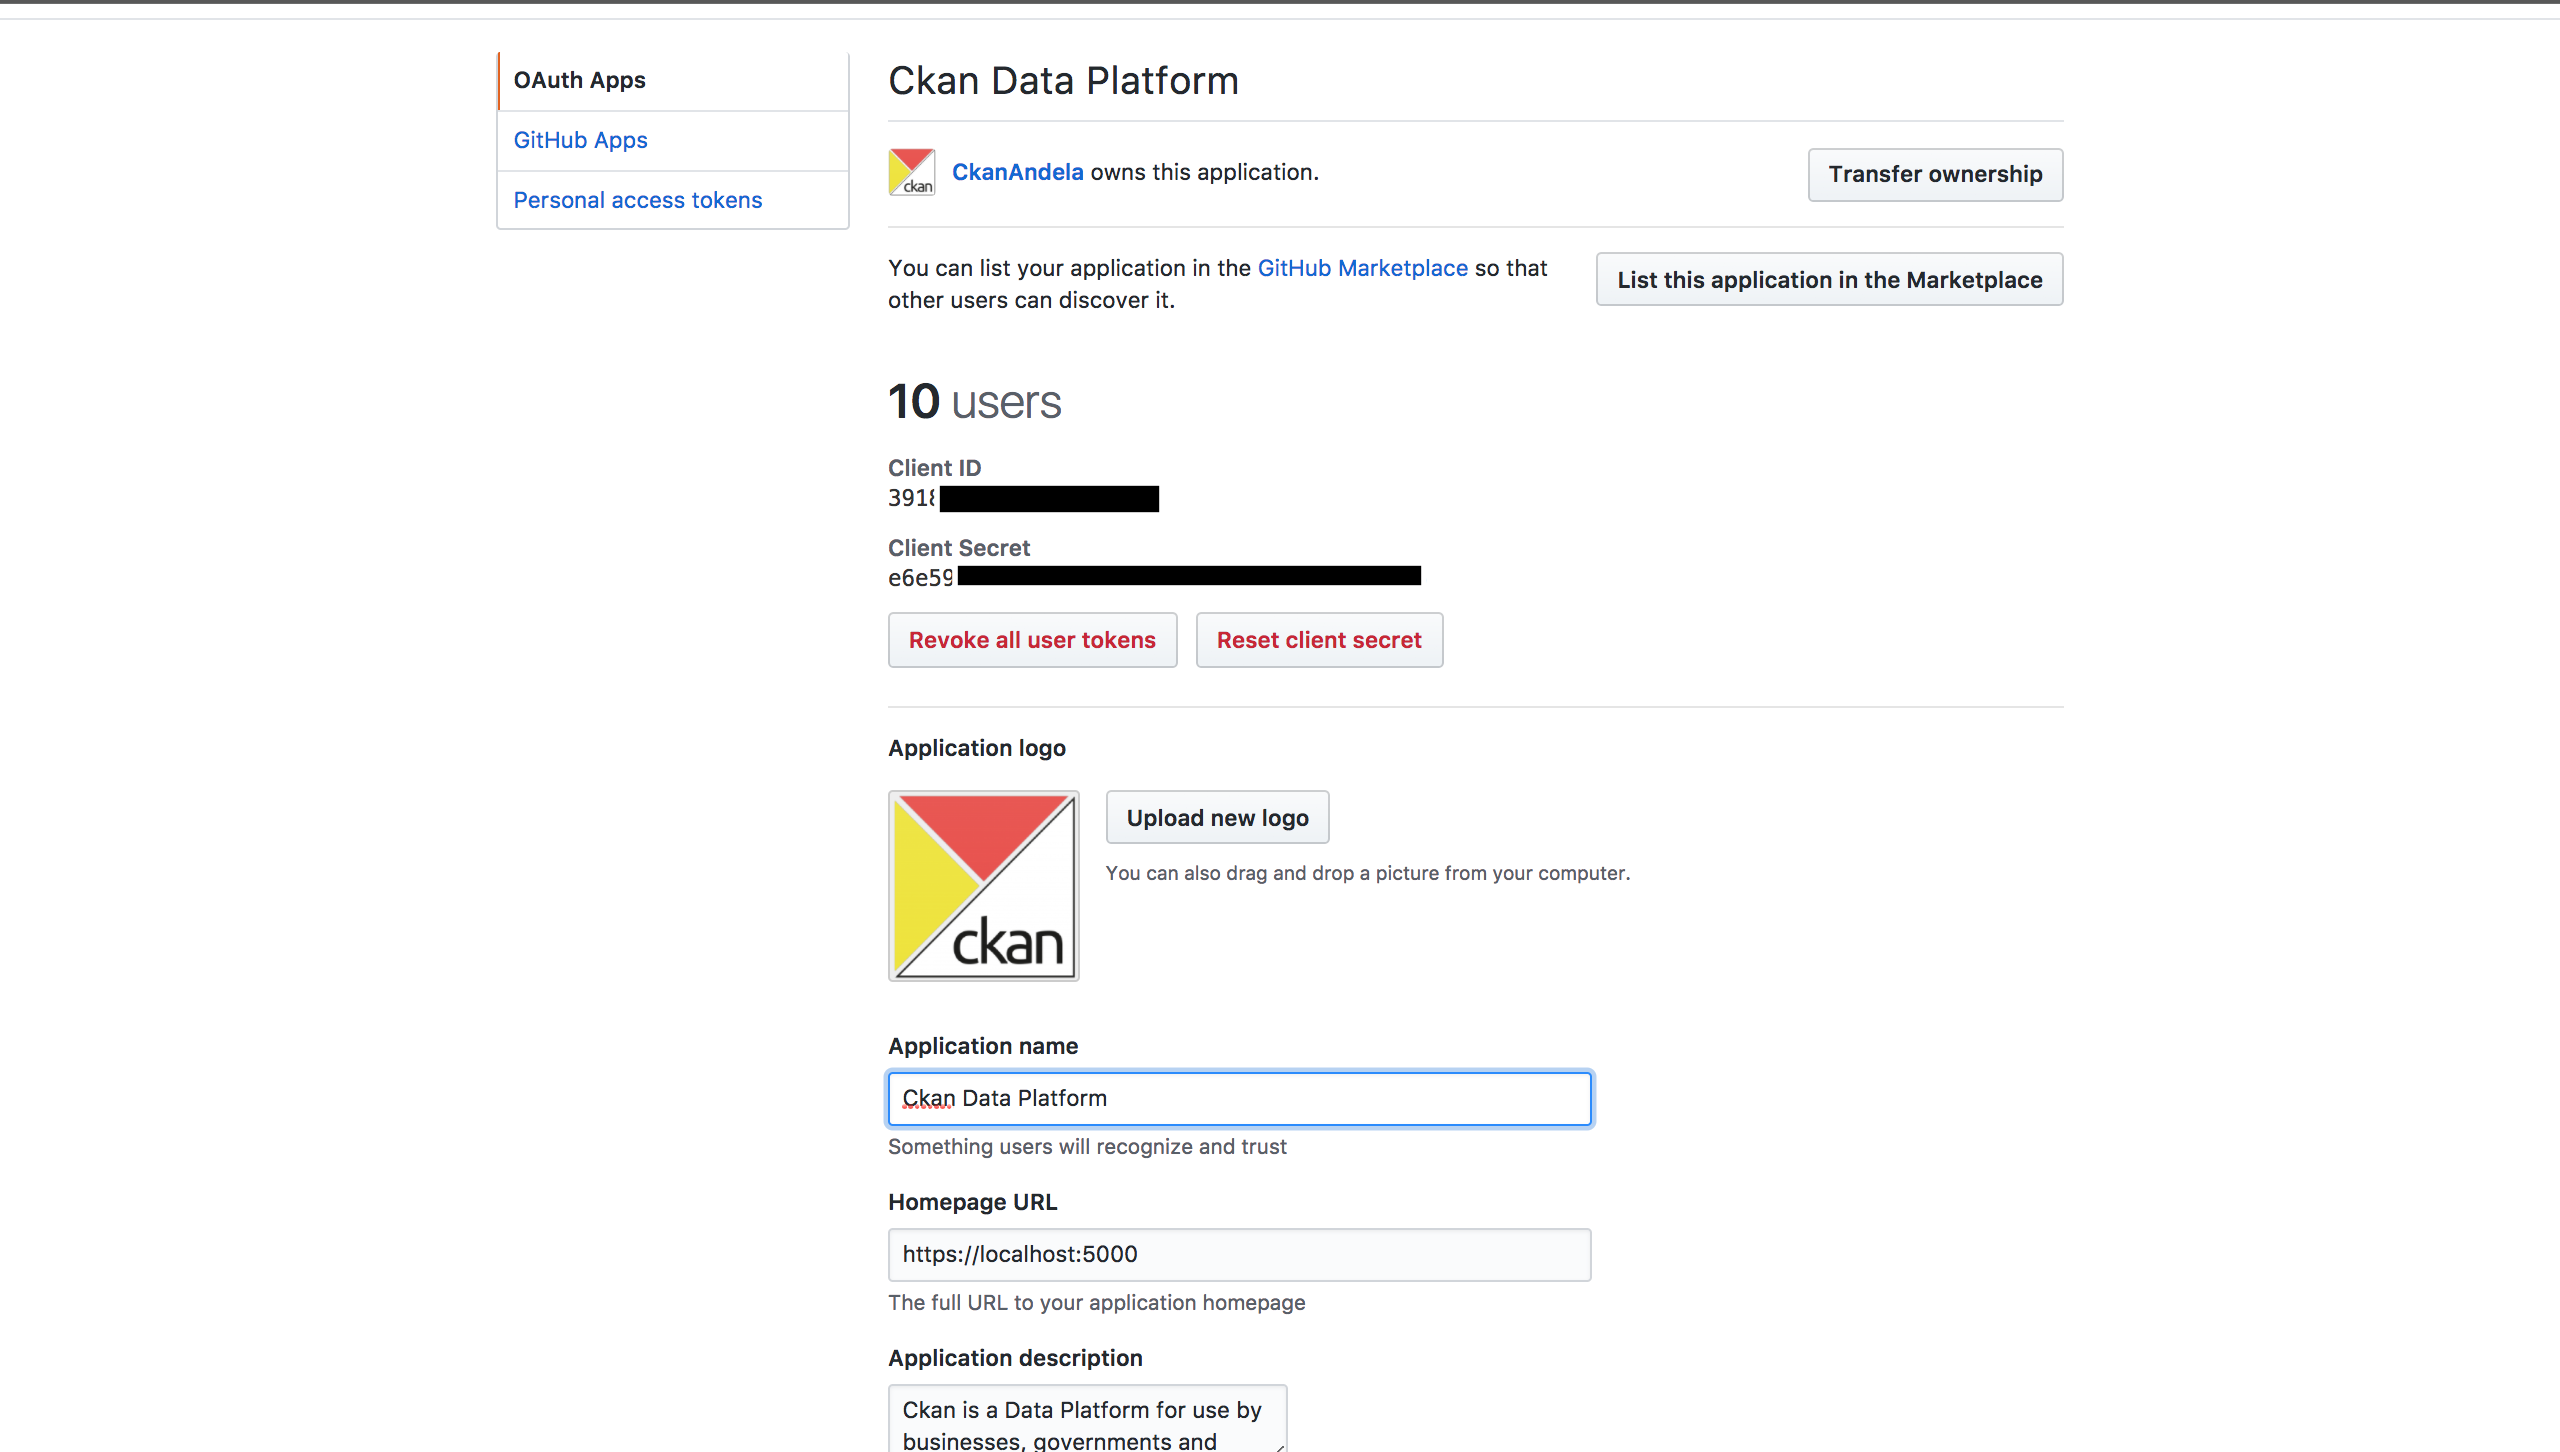Viewport: 2560px width, 1452px height.
Task: Click the Ckan Data Platform page heading
Action: click(1063, 80)
